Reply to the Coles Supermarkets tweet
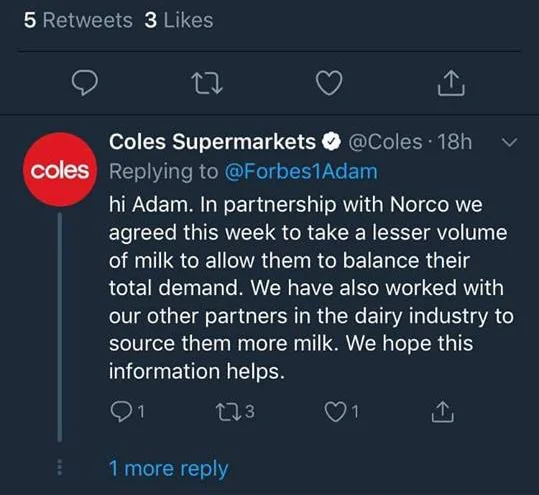Screen dimensions: 539x495 (127, 411)
